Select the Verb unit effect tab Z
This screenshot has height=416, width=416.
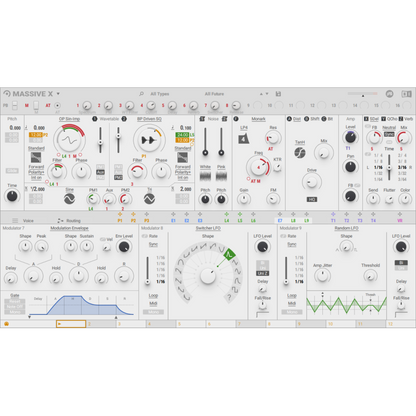click(406, 119)
